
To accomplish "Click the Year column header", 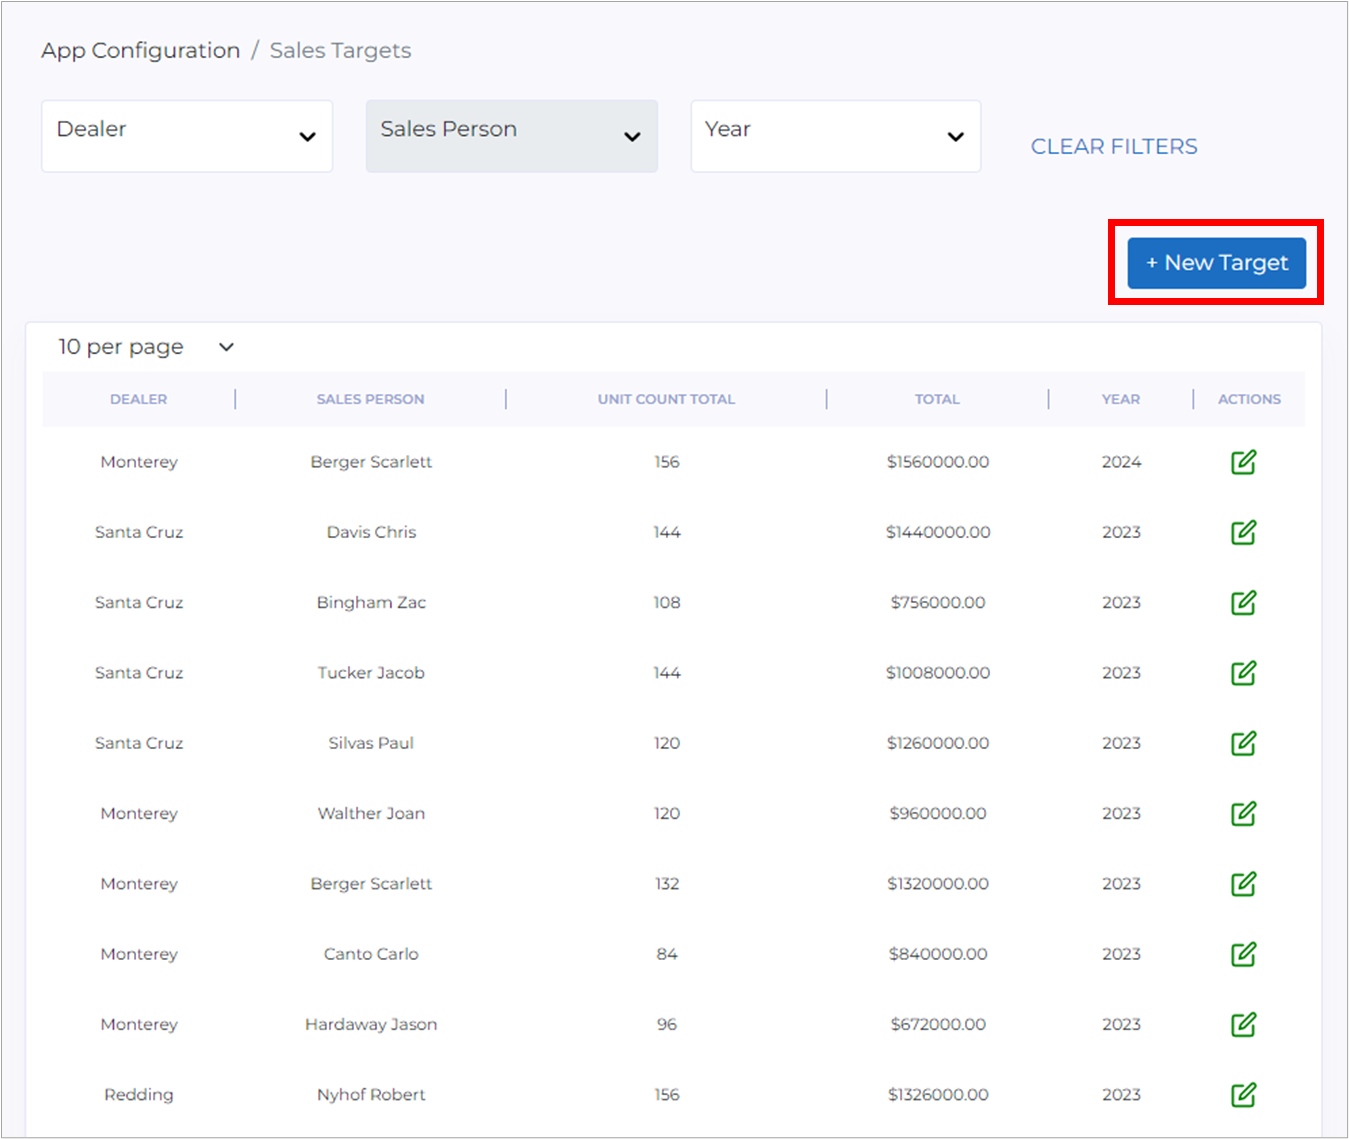I will click(1120, 399).
